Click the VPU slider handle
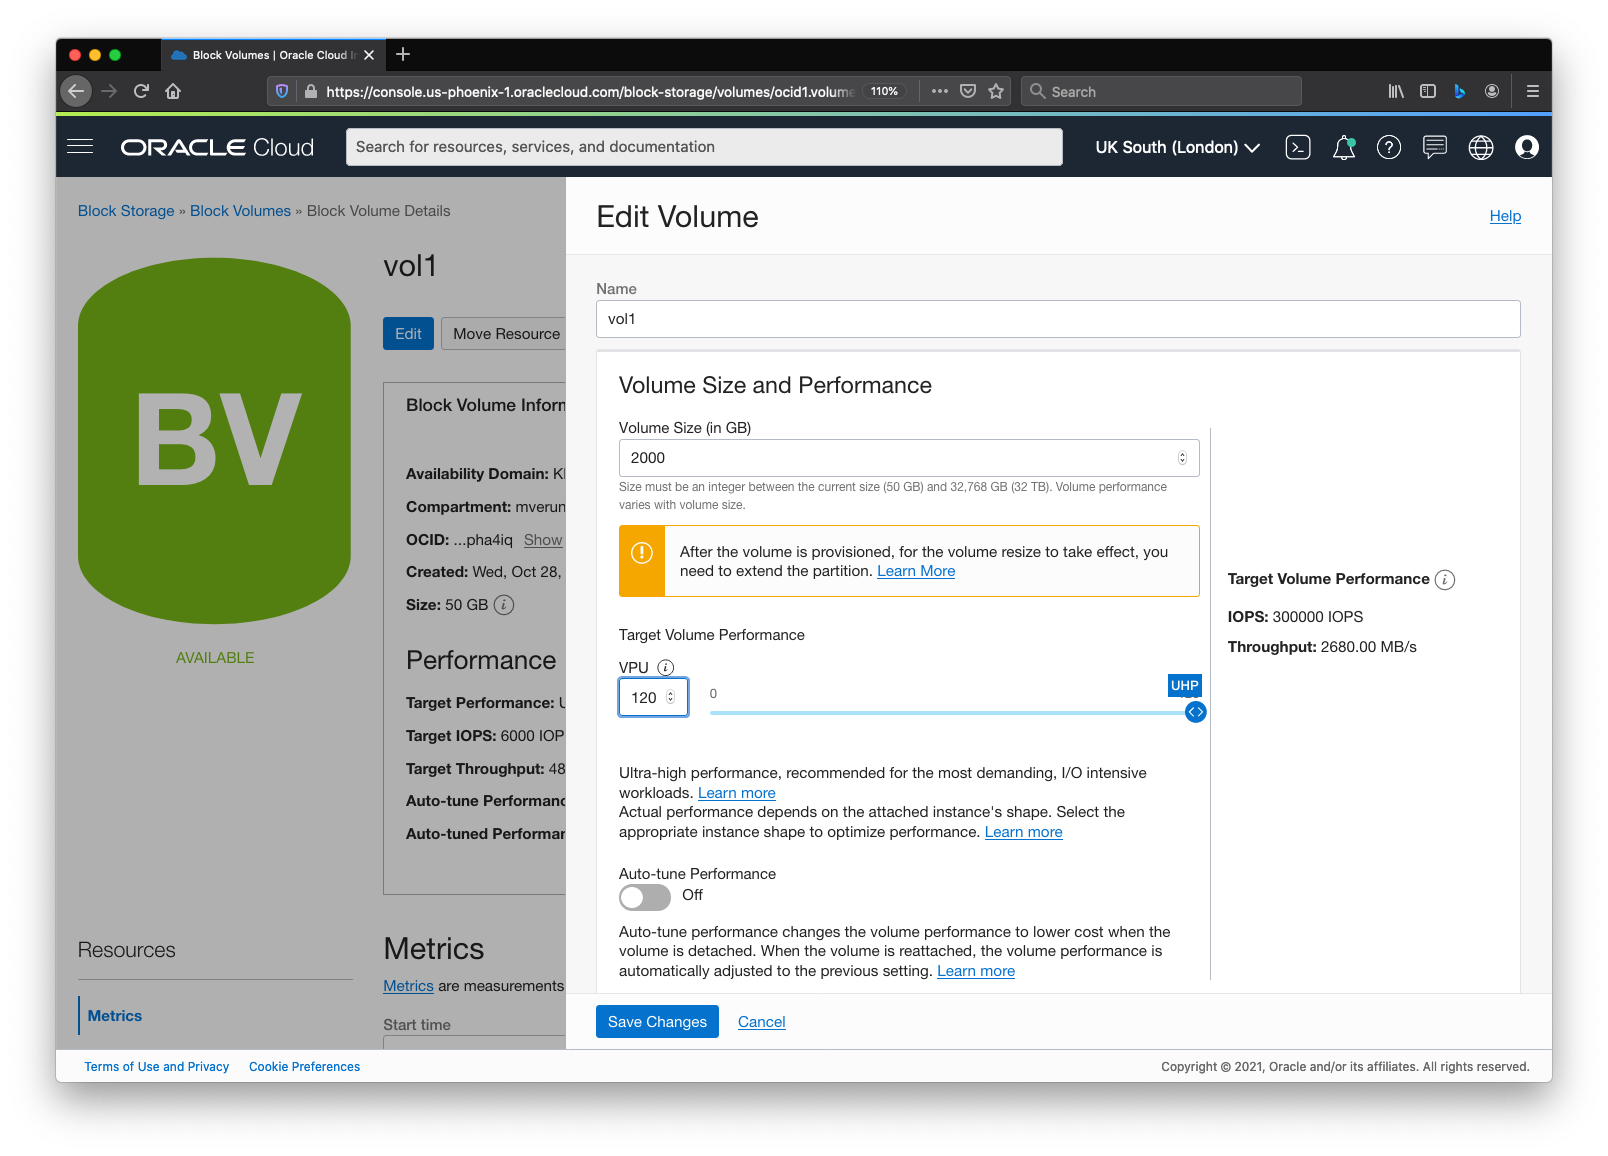 point(1195,712)
